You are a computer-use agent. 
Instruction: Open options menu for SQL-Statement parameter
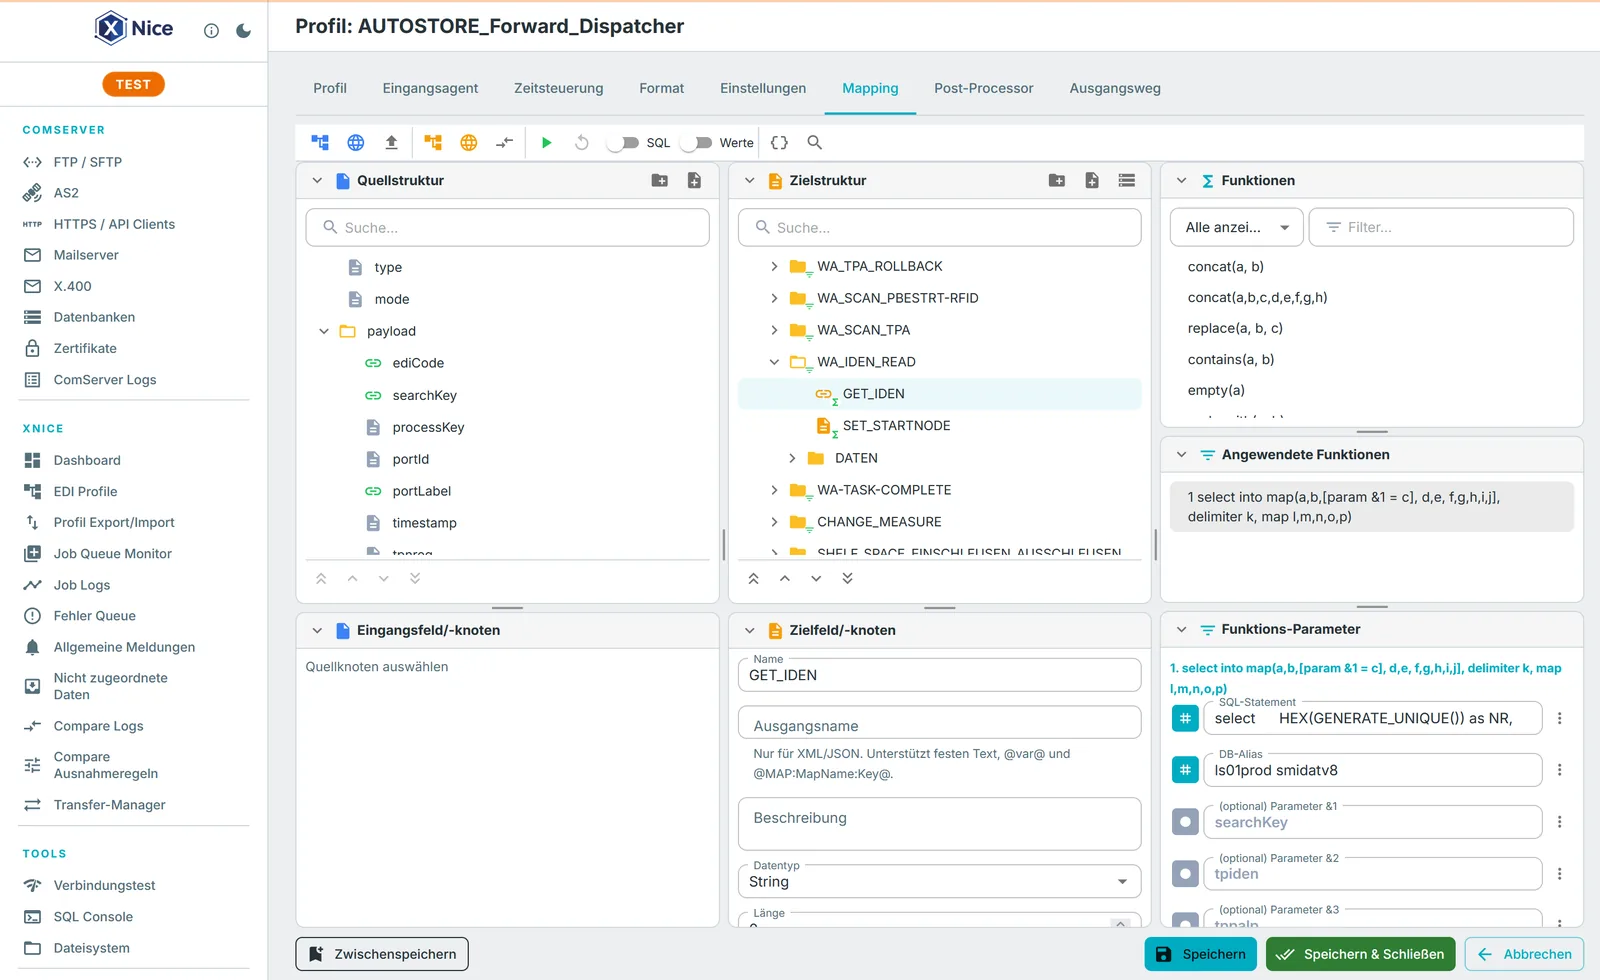(1559, 718)
